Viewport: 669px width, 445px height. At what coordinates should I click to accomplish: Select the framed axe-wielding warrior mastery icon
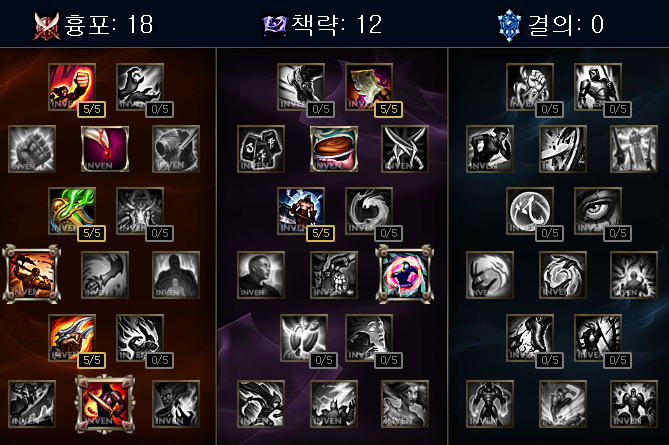tap(32, 274)
